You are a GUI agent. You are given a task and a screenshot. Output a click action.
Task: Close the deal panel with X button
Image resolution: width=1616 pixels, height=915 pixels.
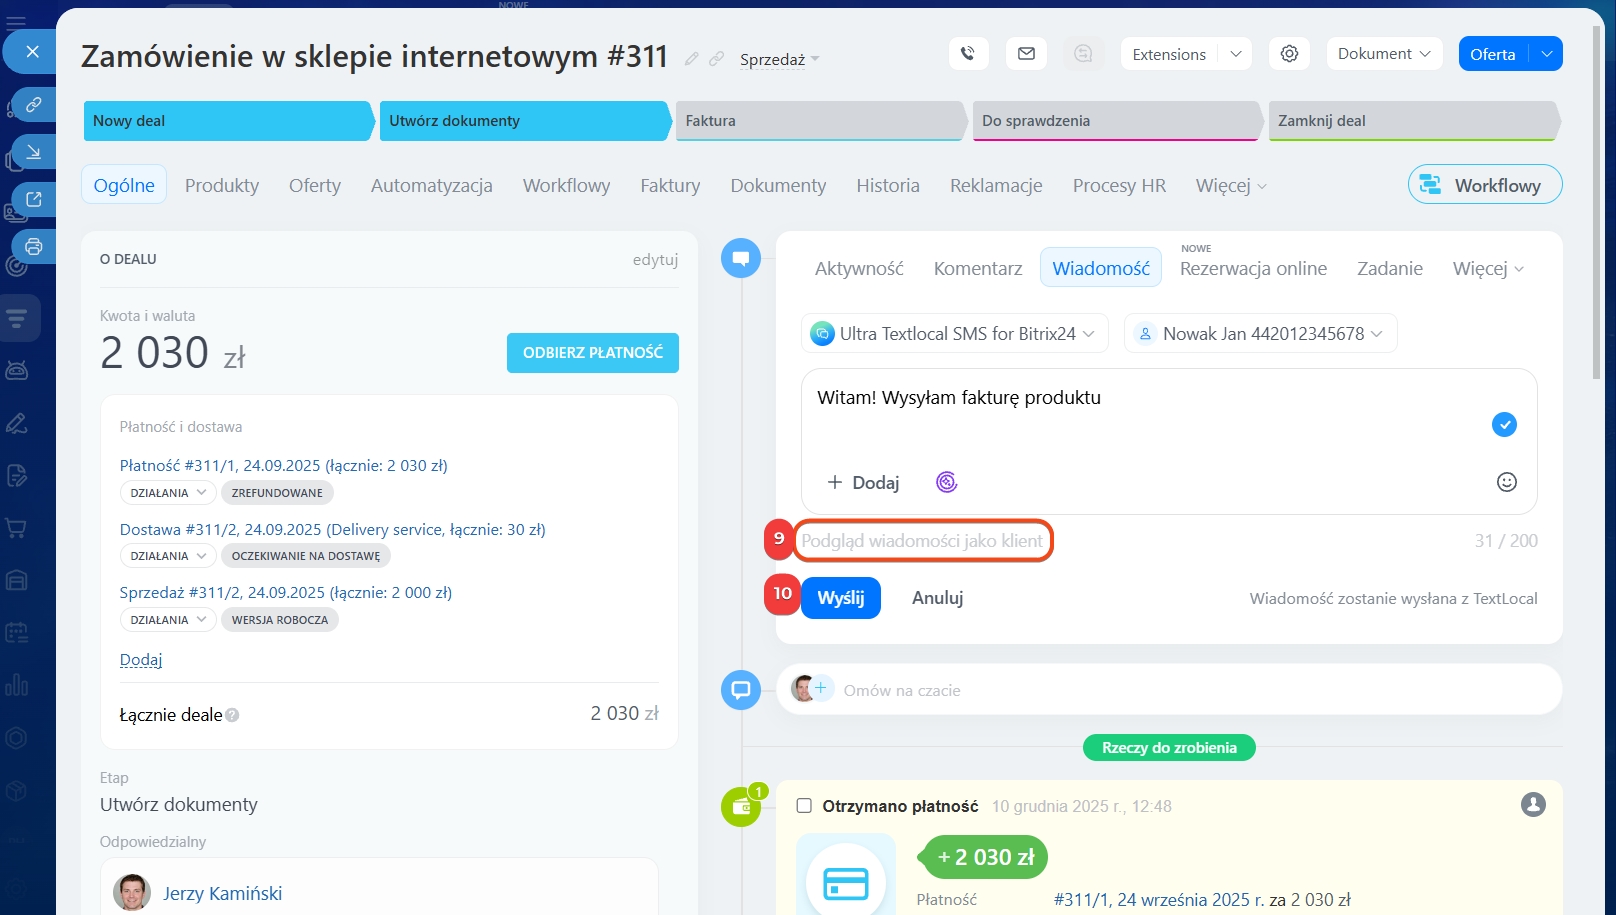(x=32, y=51)
